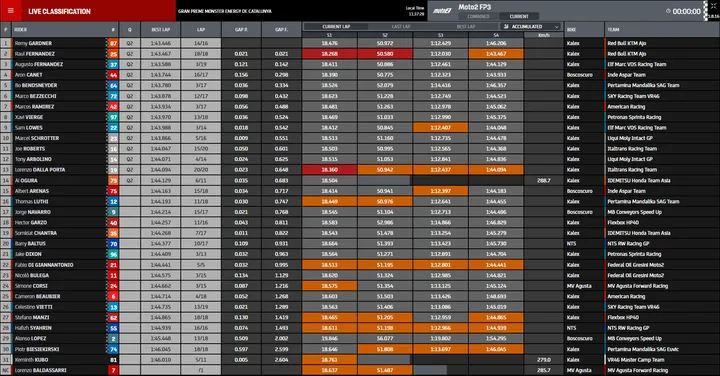The width and height of the screenshot is (720, 376).
Task: Click orange S3 time in Sam Lowes row
Action: click(x=440, y=128)
